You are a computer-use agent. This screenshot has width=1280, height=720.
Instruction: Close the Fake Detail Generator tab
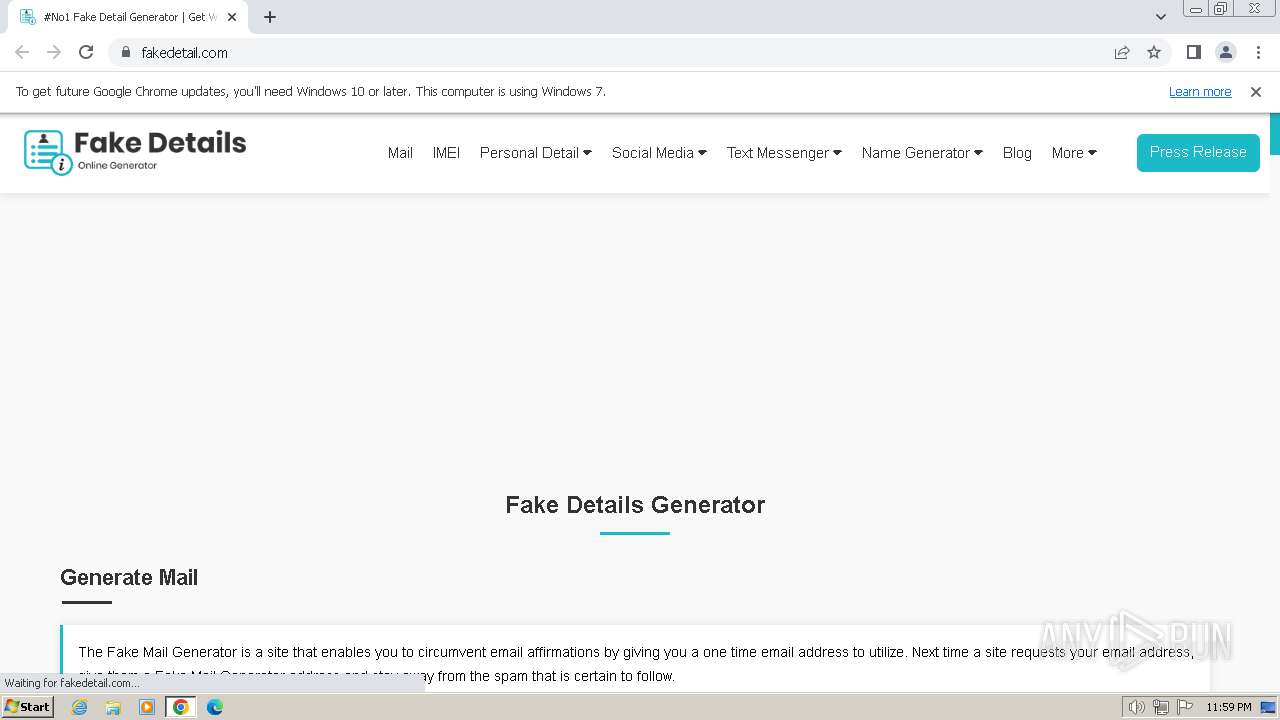232,17
